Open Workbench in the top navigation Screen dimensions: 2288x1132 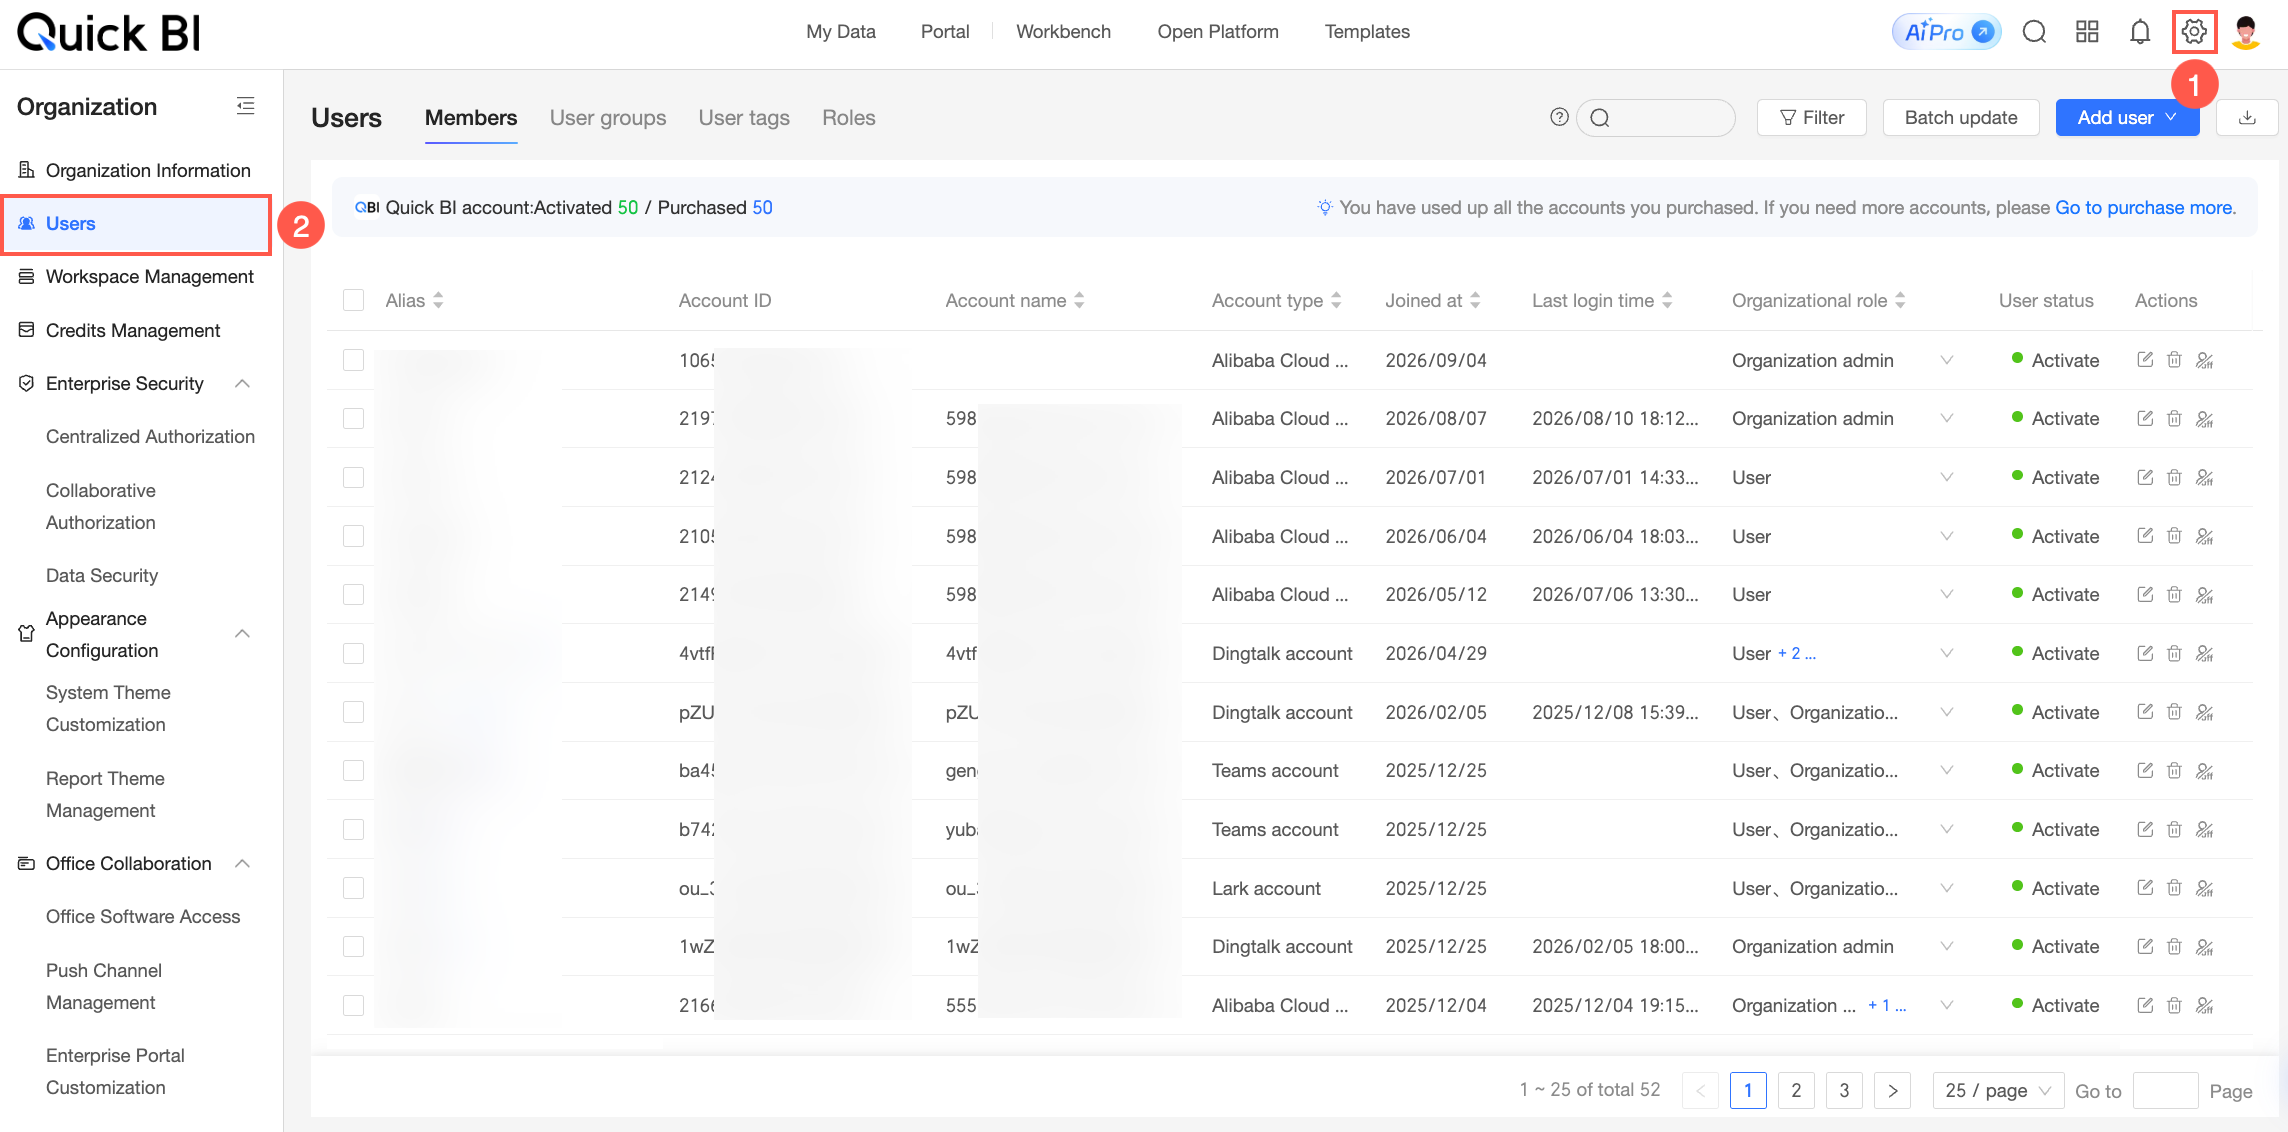tap(1063, 32)
